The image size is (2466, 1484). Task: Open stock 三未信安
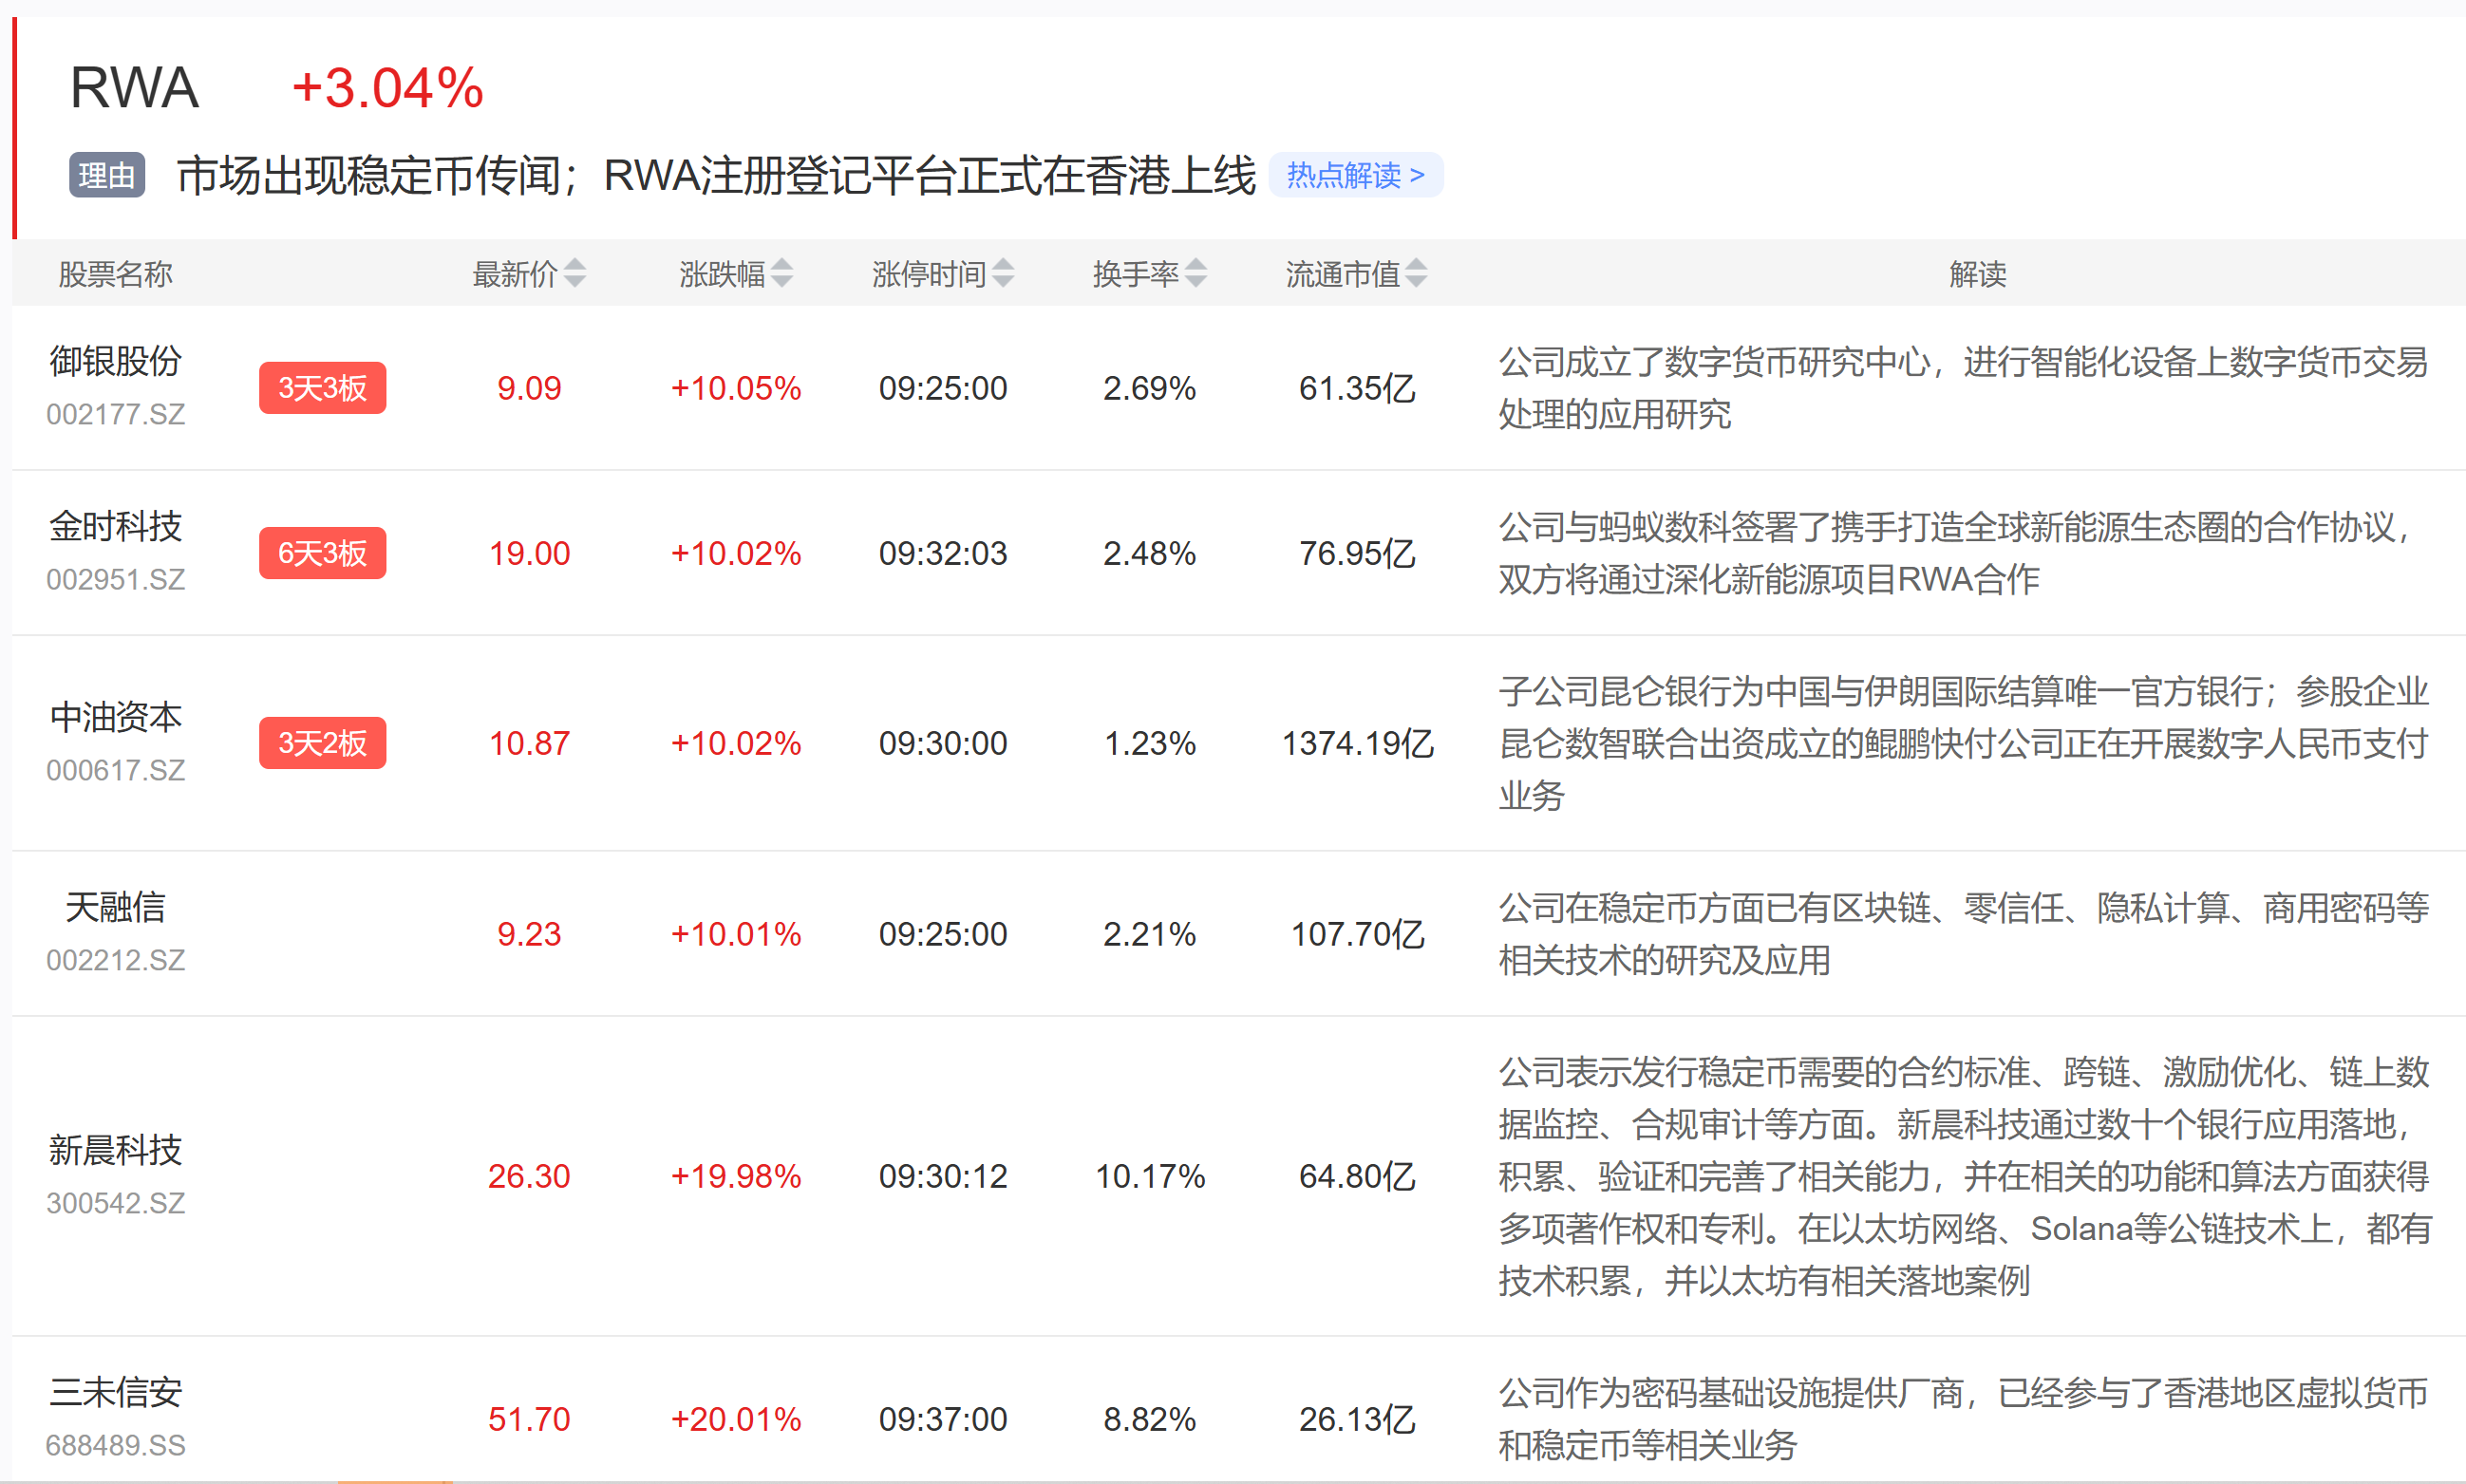116,1392
